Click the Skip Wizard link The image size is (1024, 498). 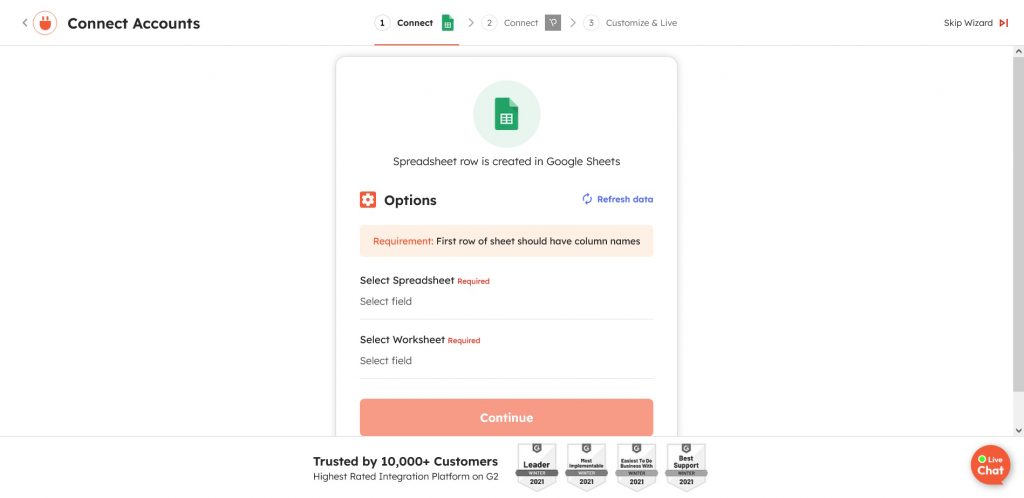click(968, 23)
